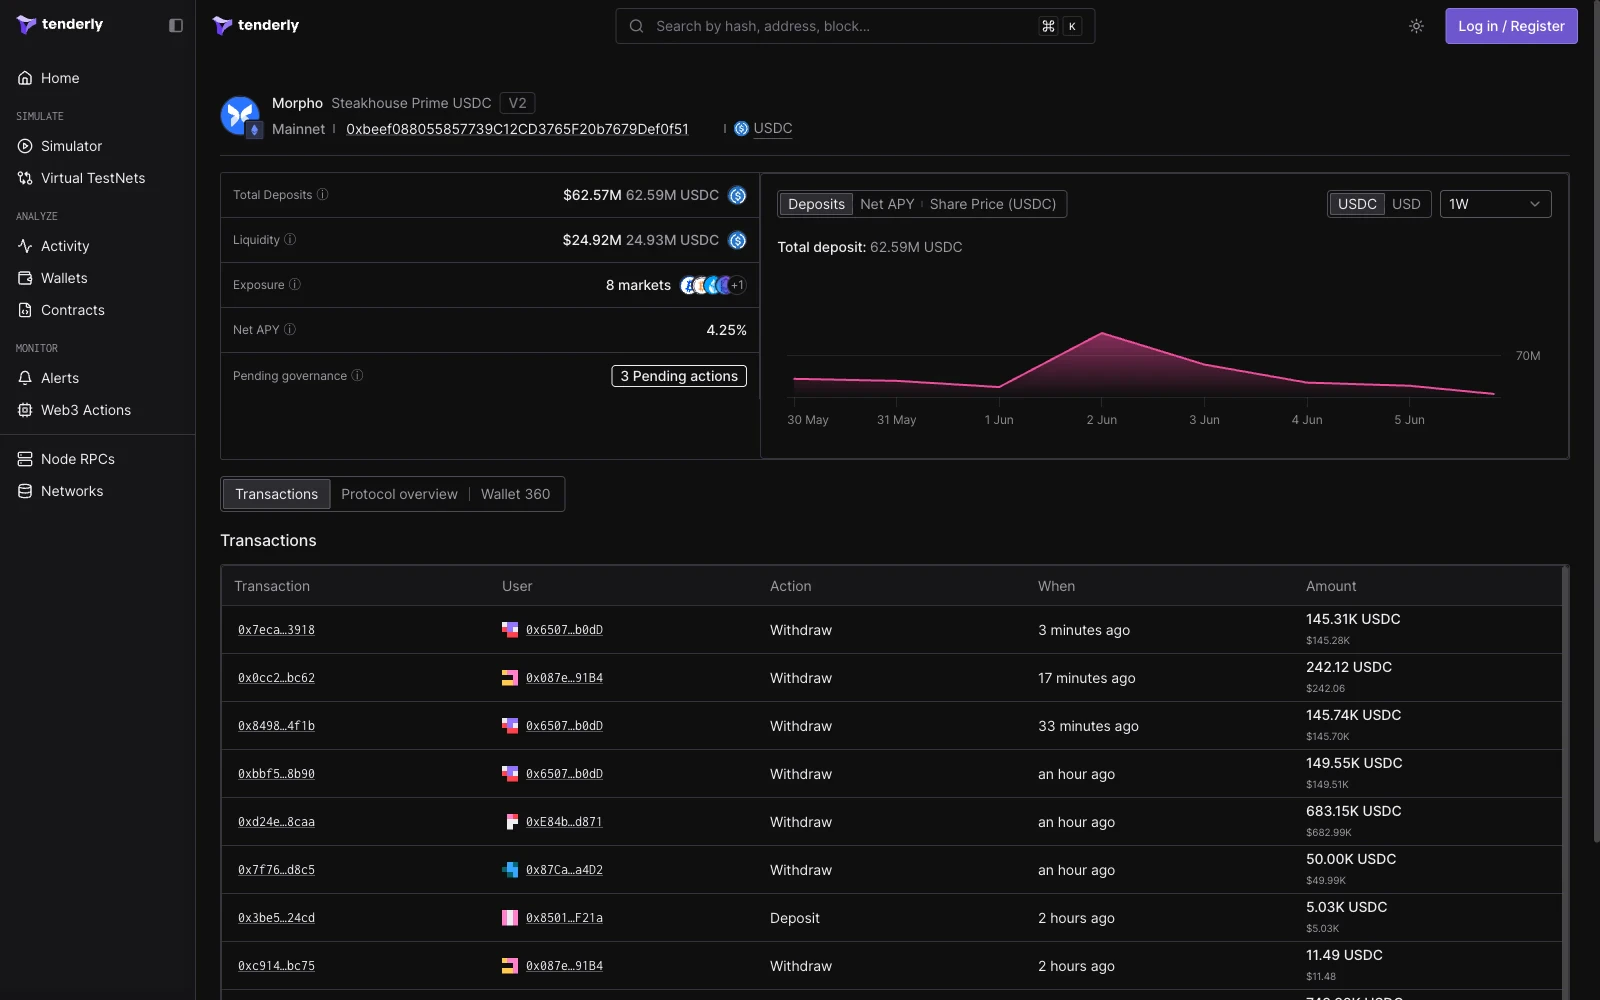Click the Deposit action in 0x3be5…24cd row
The height and width of the screenshot is (1000, 1600).
tap(795, 918)
